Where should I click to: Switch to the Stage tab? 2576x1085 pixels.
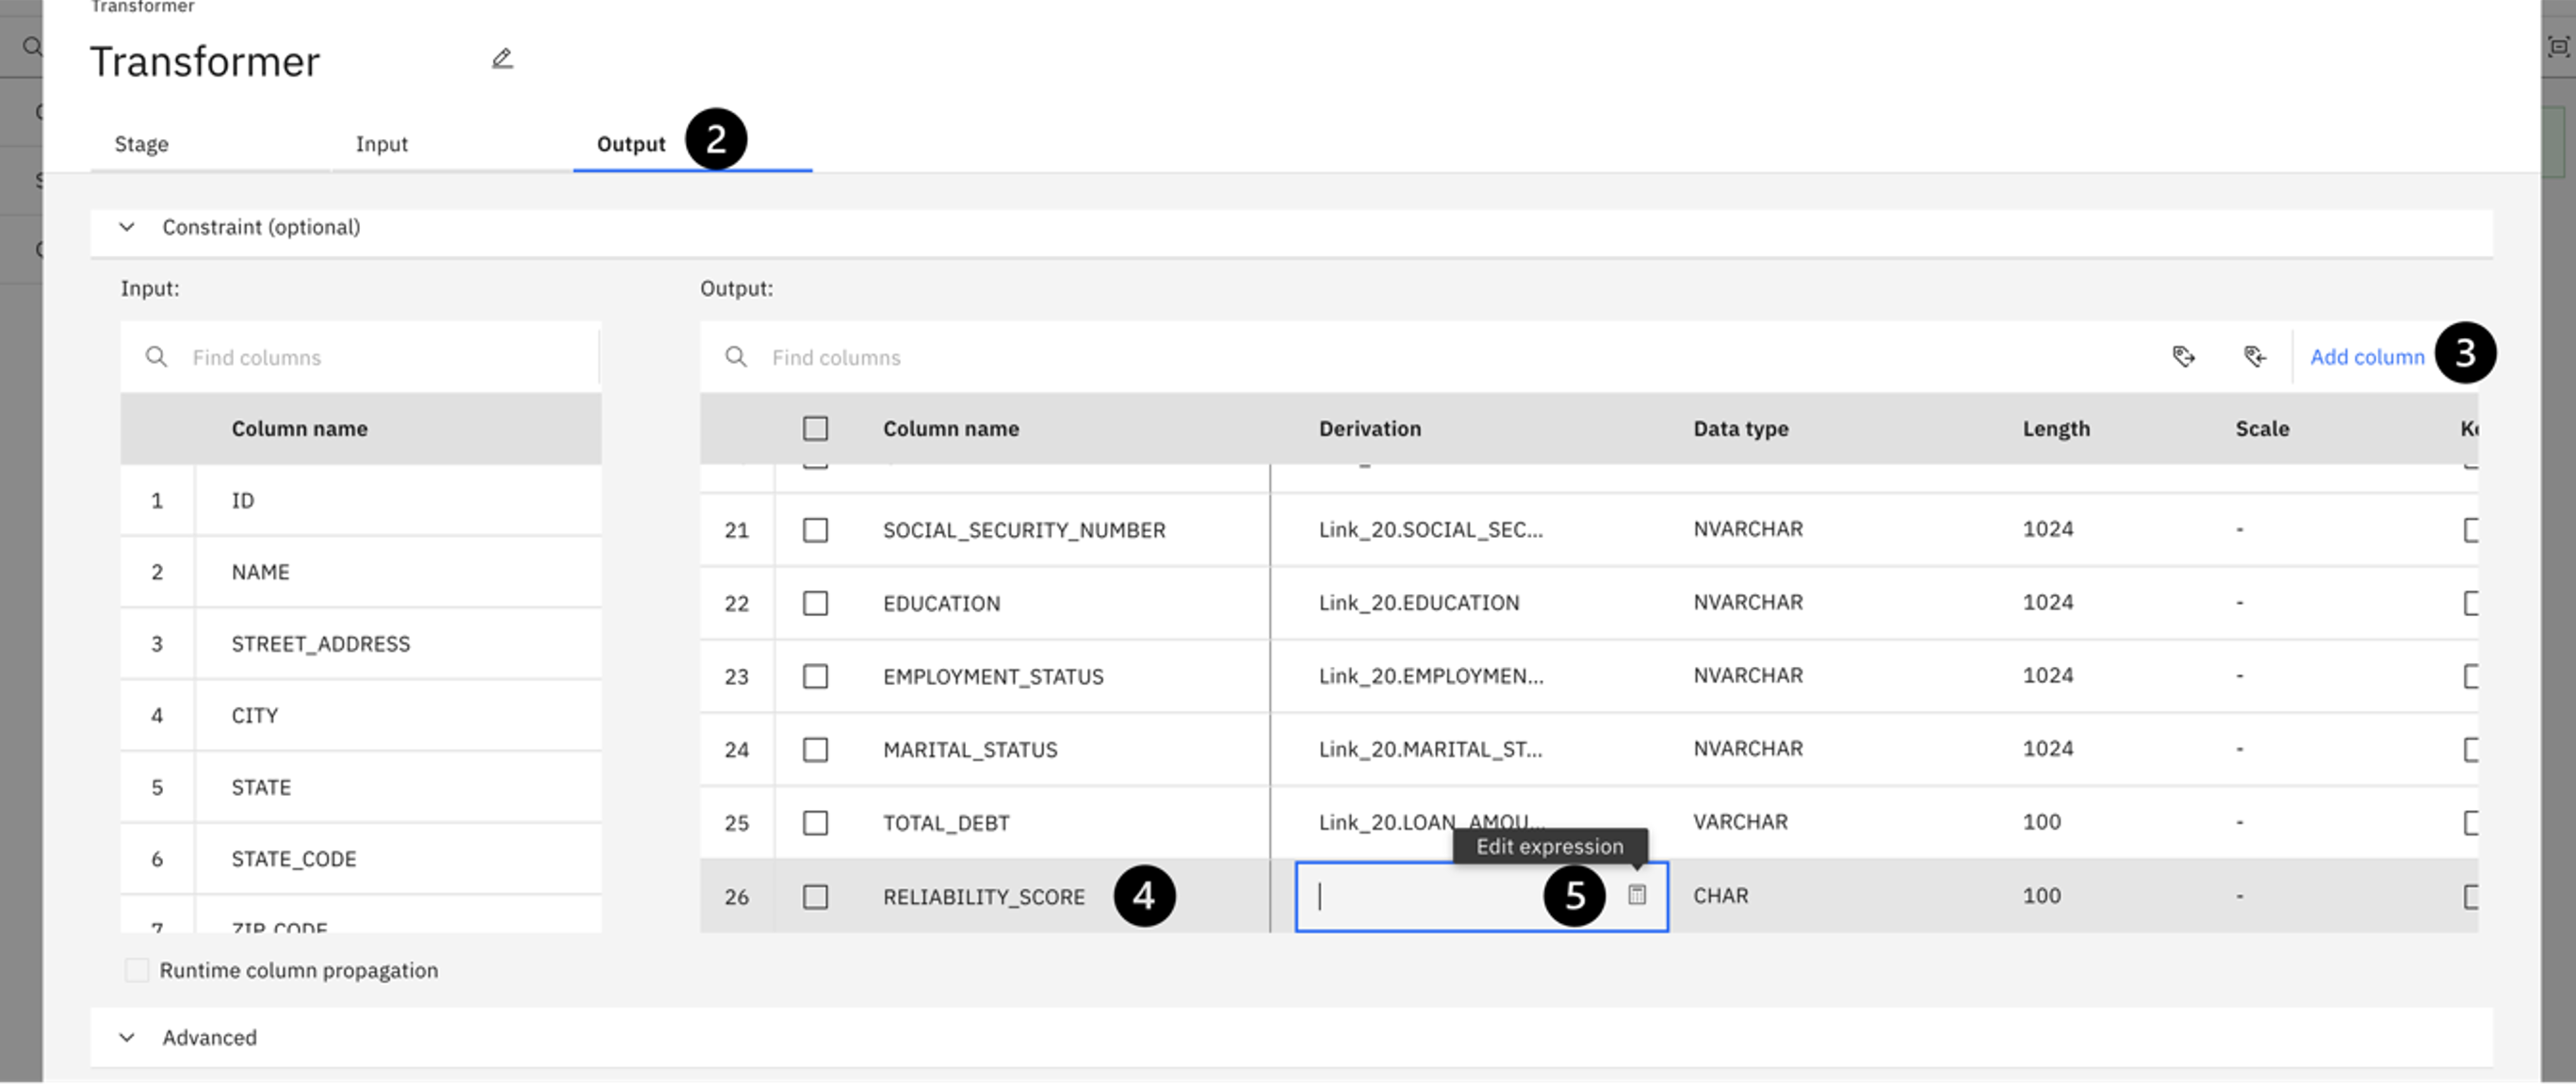(141, 144)
